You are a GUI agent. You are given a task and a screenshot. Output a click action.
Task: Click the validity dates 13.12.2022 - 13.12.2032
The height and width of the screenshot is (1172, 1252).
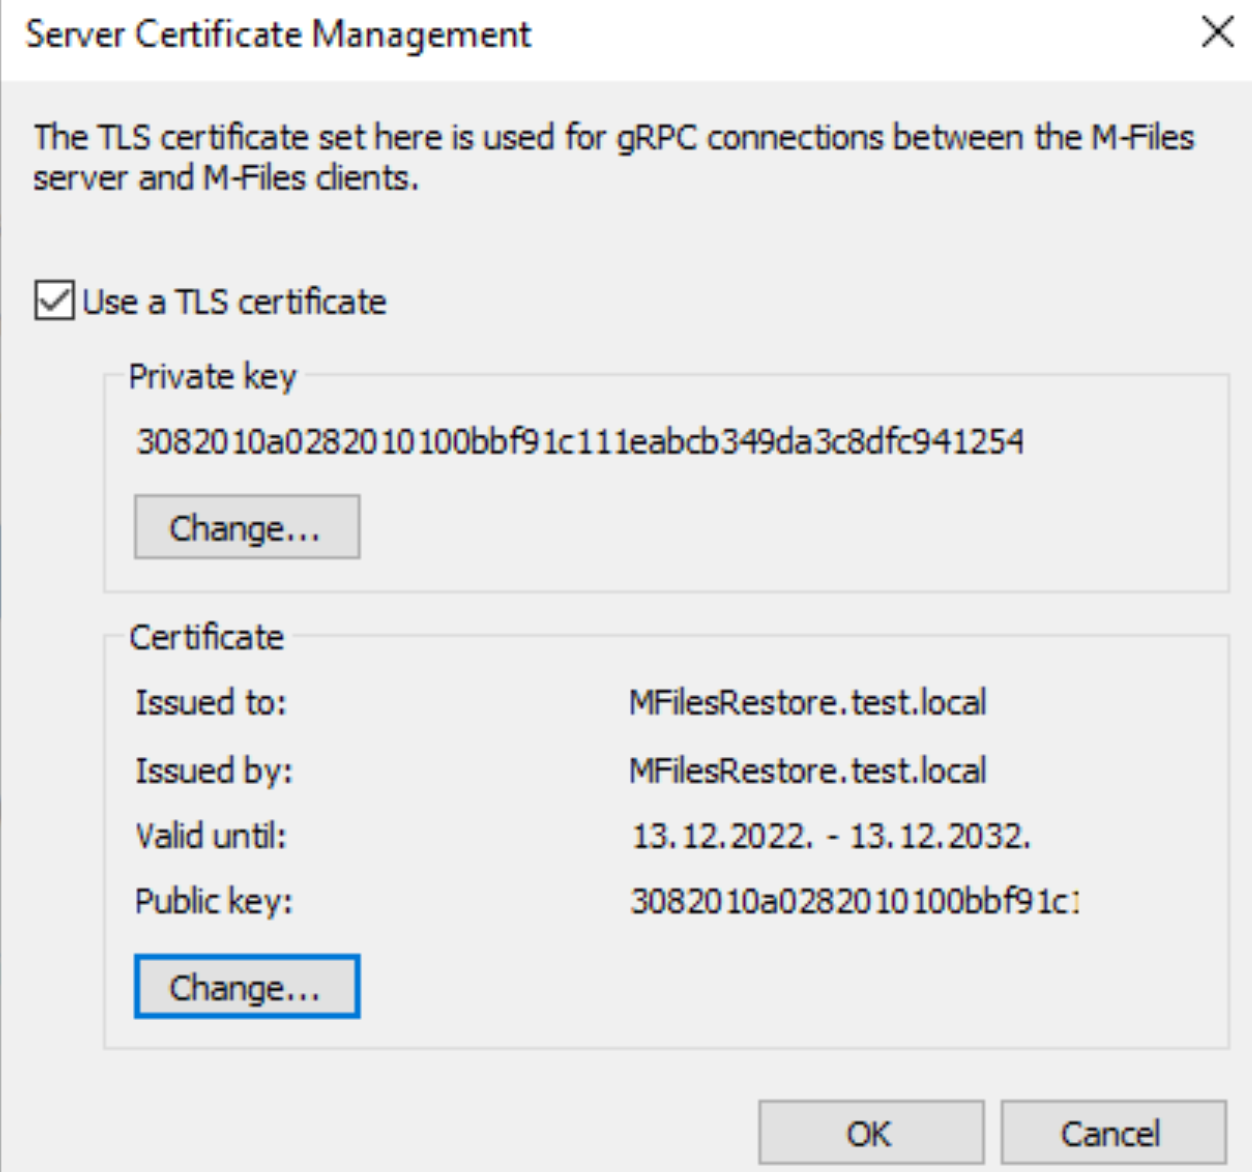831,835
